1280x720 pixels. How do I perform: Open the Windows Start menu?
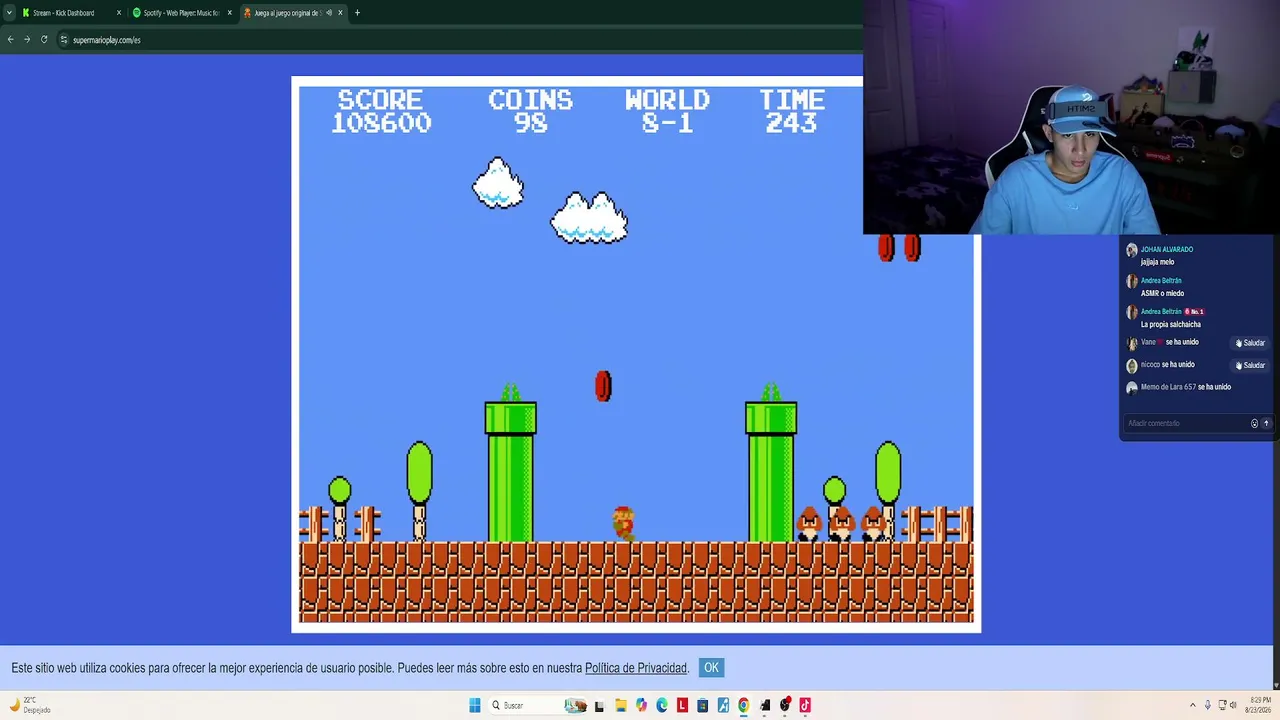[x=475, y=705]
